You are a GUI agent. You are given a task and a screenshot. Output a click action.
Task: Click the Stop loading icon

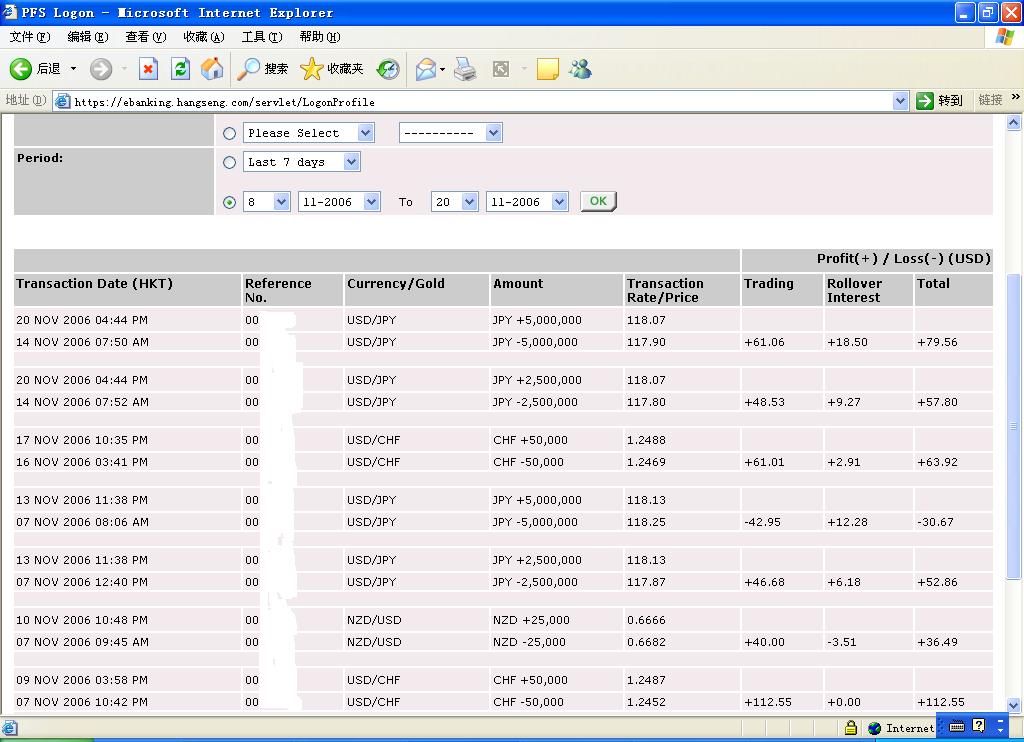click(148, 69)
